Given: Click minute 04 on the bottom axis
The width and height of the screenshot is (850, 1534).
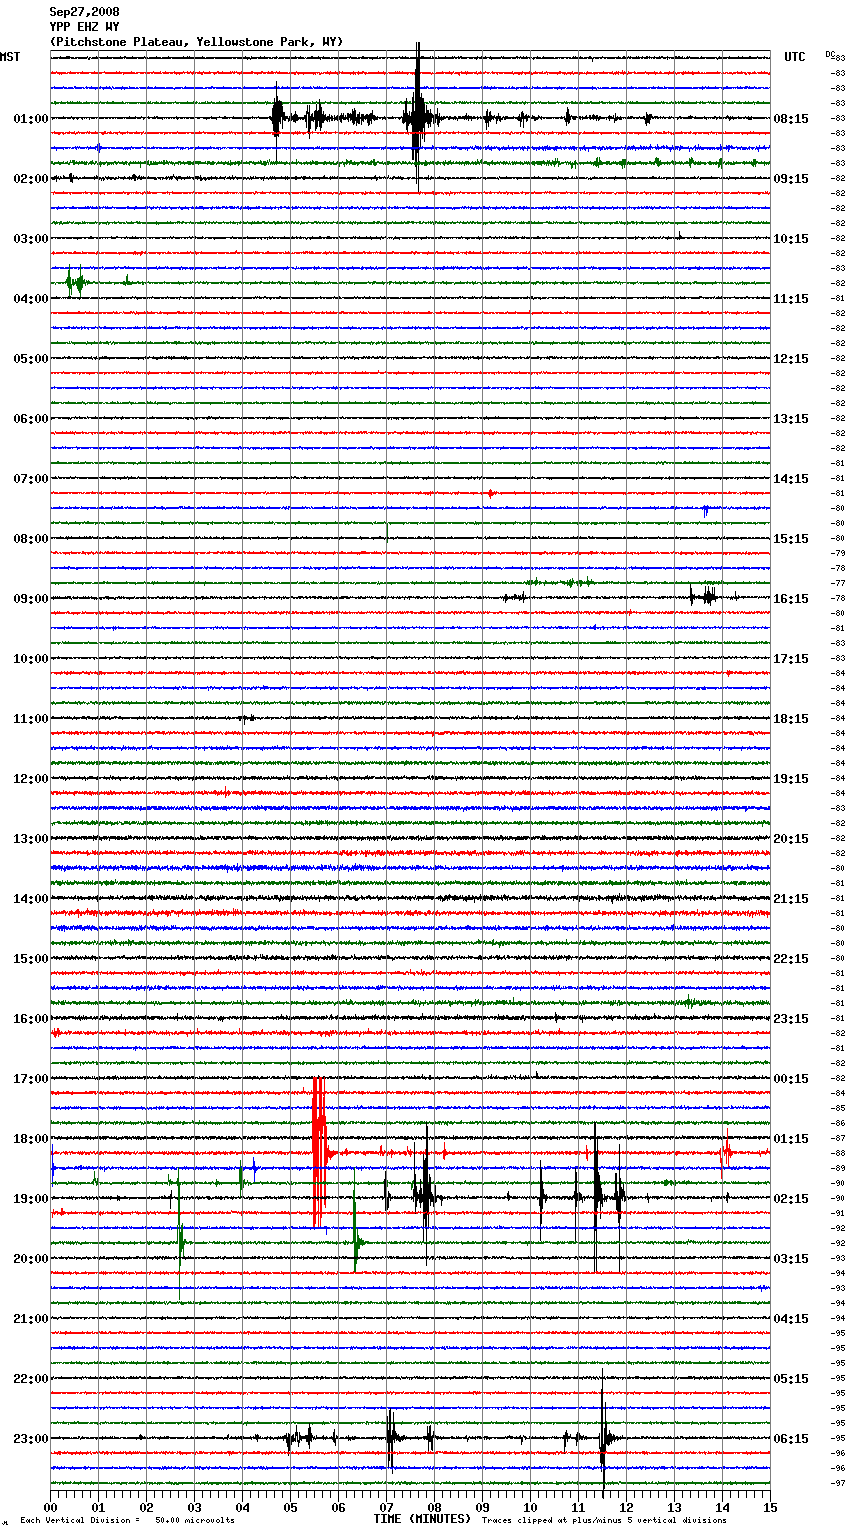Looking at the screenshot, I should pos(242,1507).
